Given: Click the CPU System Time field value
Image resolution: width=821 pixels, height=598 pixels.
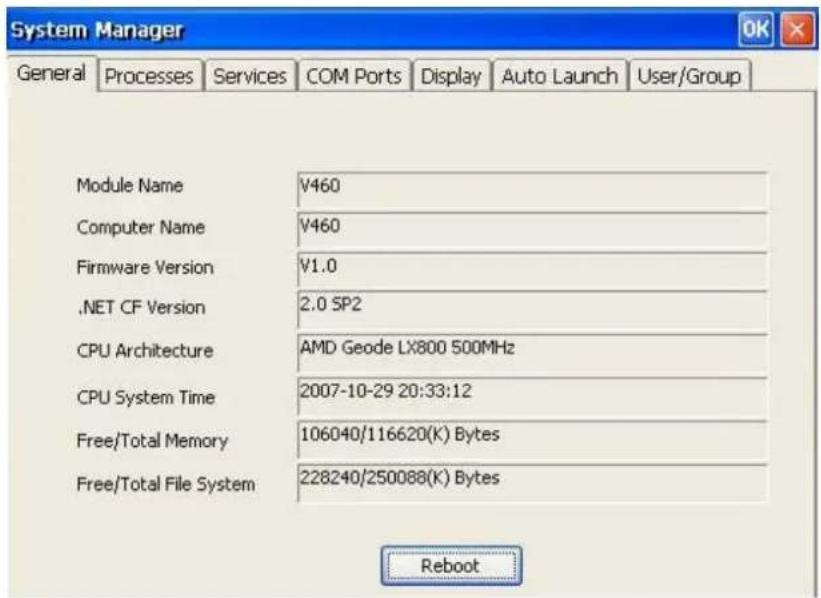Looking at the screenshot, I should [532, 396].
